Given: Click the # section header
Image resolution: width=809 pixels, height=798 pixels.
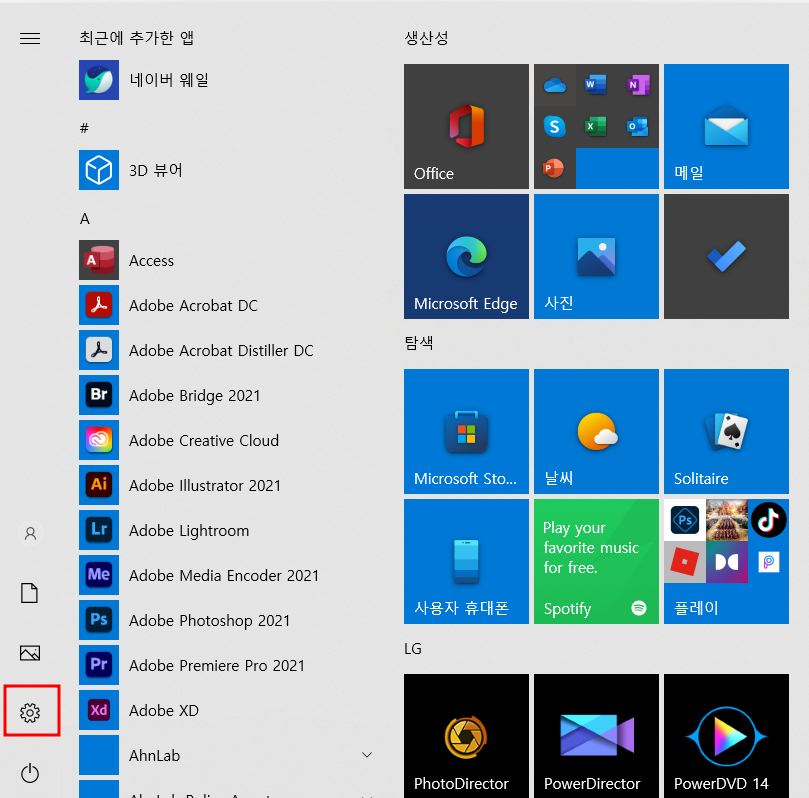Looking at the screenshot, I should point(84,127).
